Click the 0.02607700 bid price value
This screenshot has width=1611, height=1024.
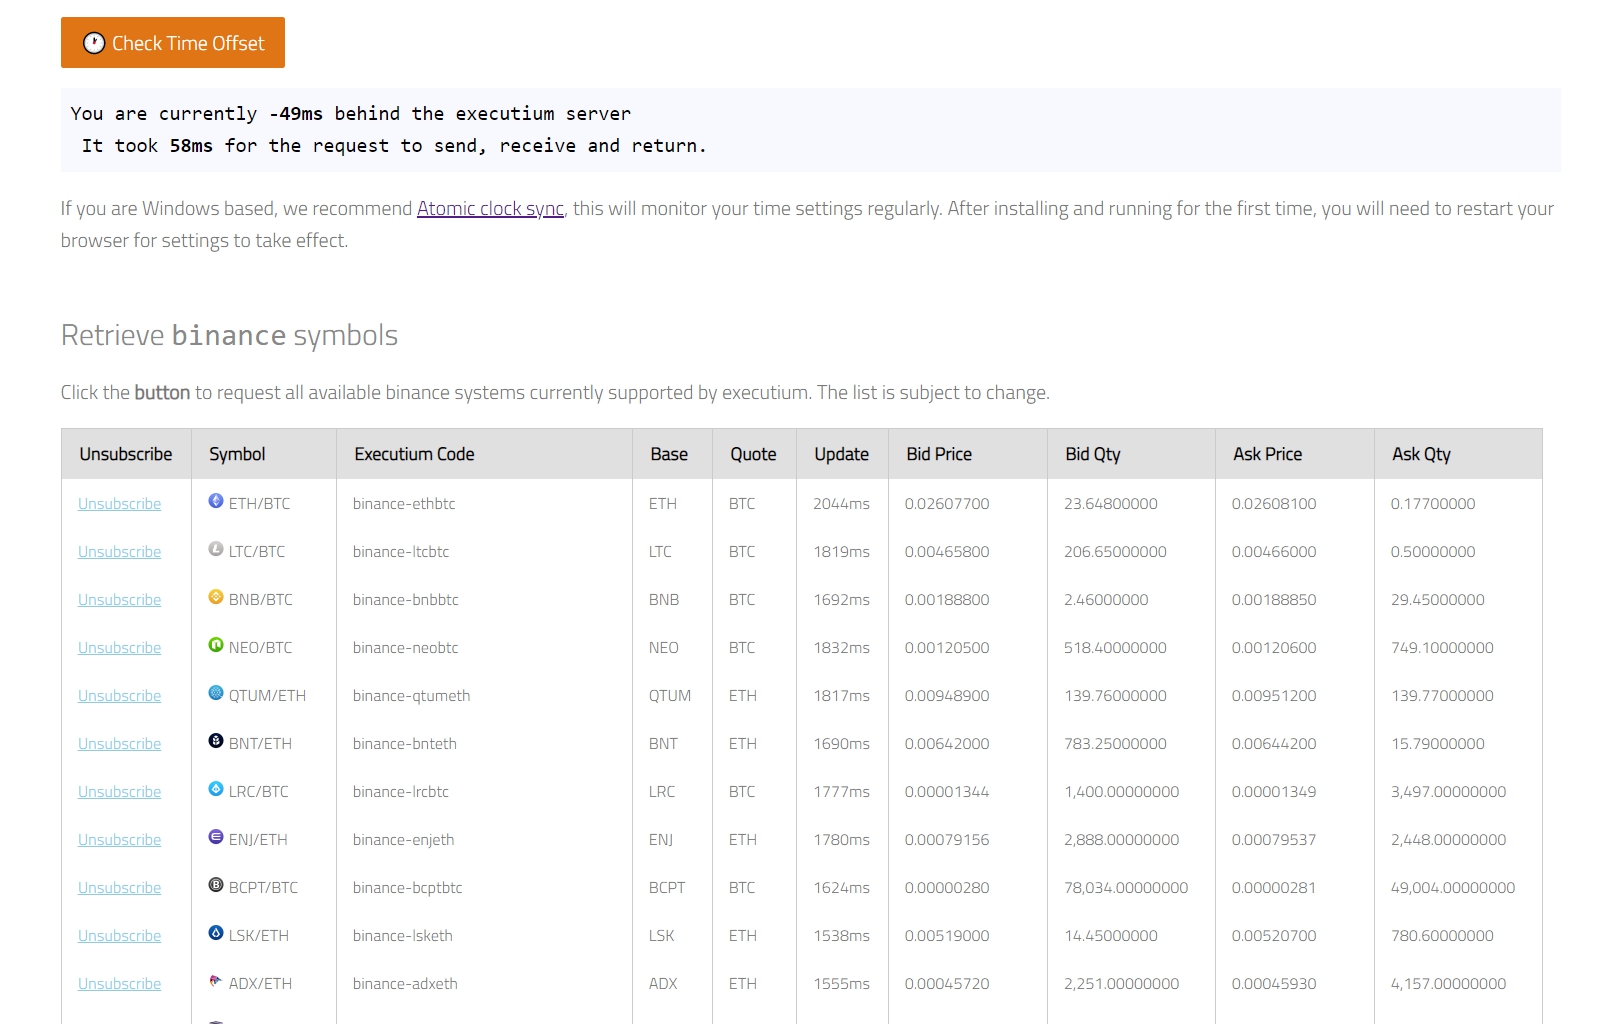(947, 504)
